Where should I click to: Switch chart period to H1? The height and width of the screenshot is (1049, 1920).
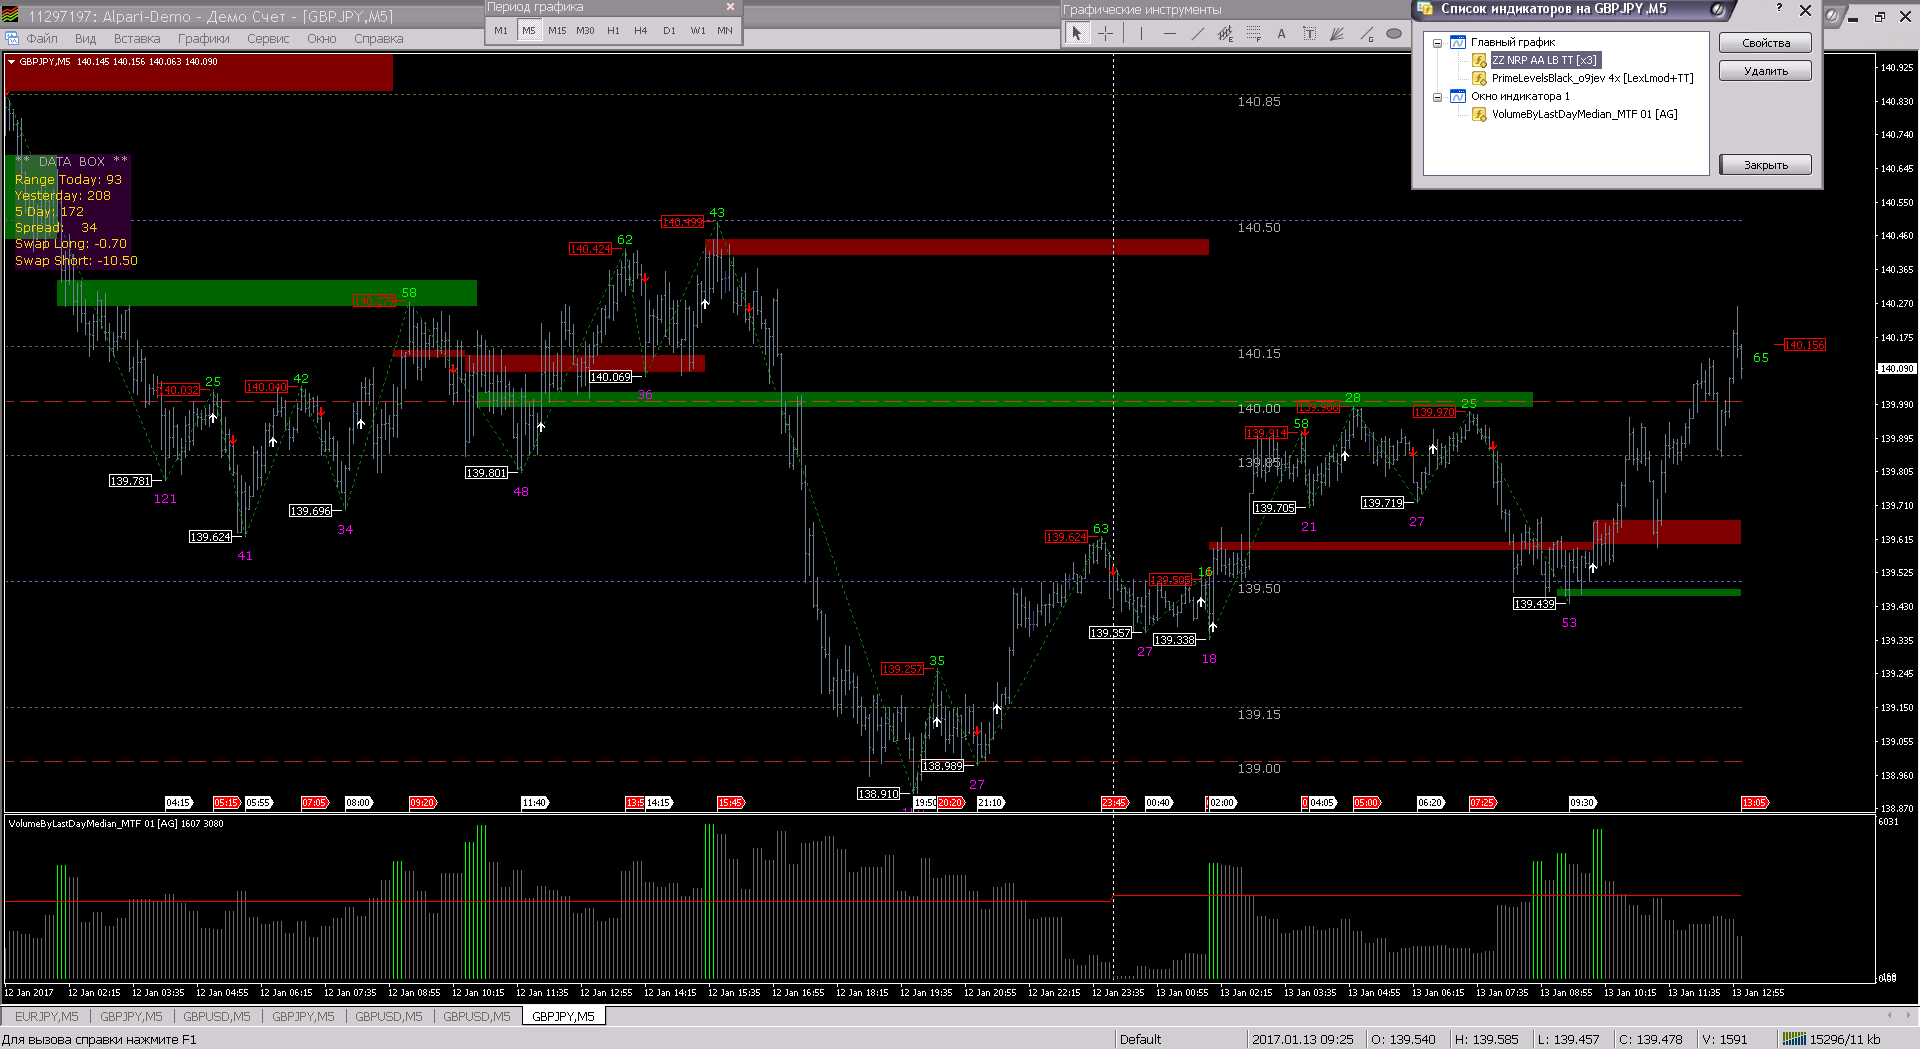point(613,30)
